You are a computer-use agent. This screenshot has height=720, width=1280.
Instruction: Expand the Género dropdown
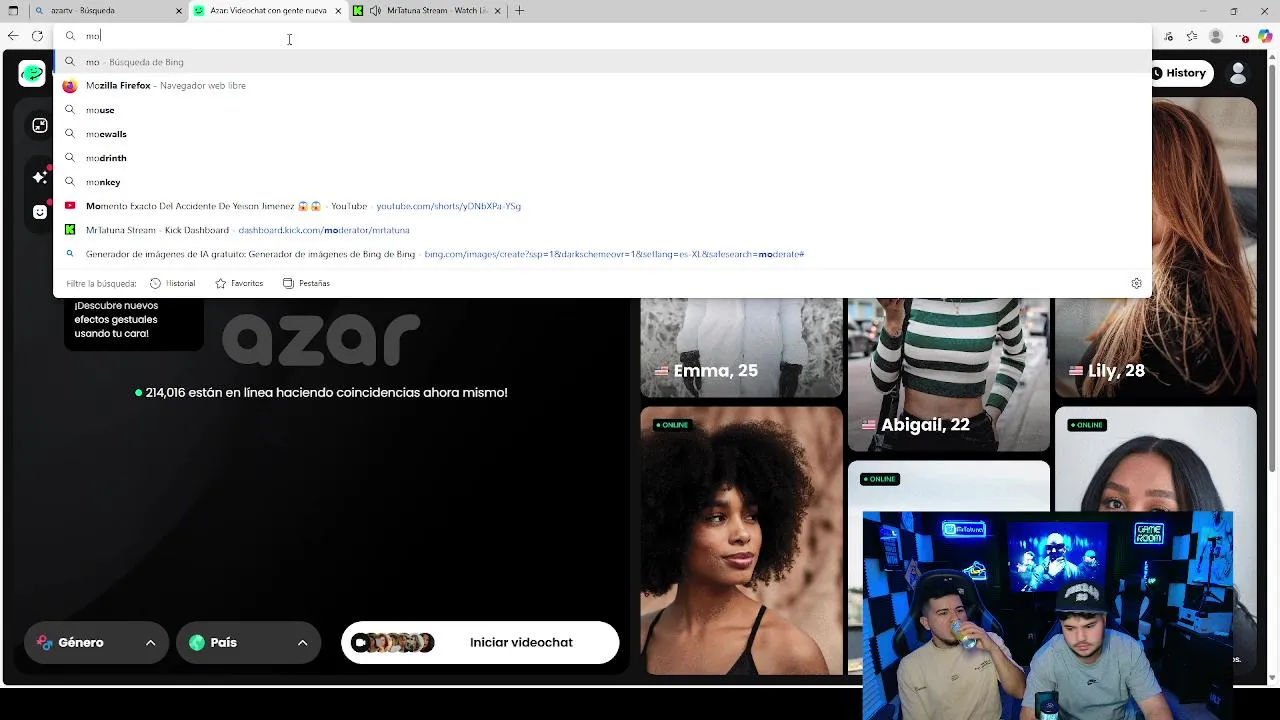tap(96, 643)
